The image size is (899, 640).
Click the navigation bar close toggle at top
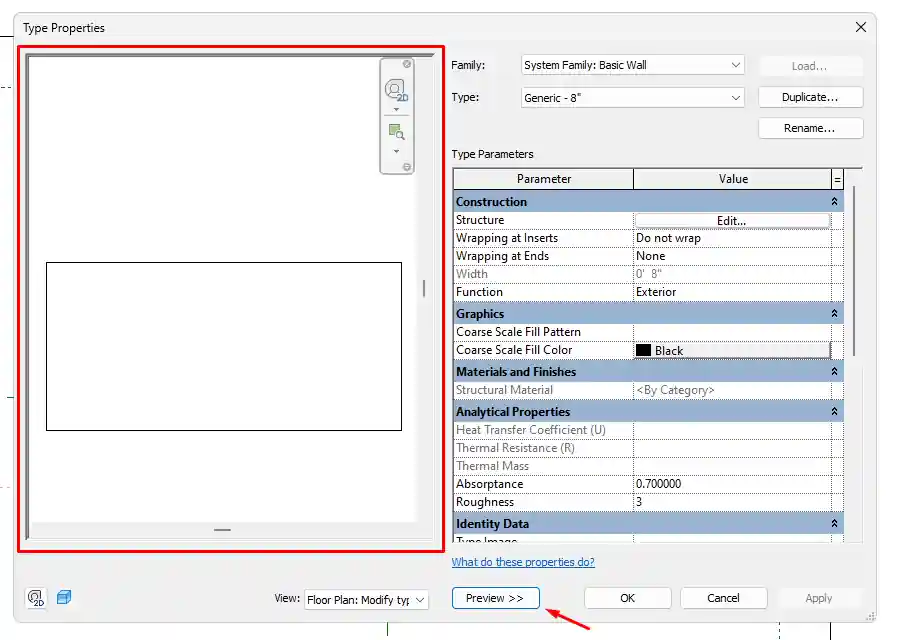point(406,63)
